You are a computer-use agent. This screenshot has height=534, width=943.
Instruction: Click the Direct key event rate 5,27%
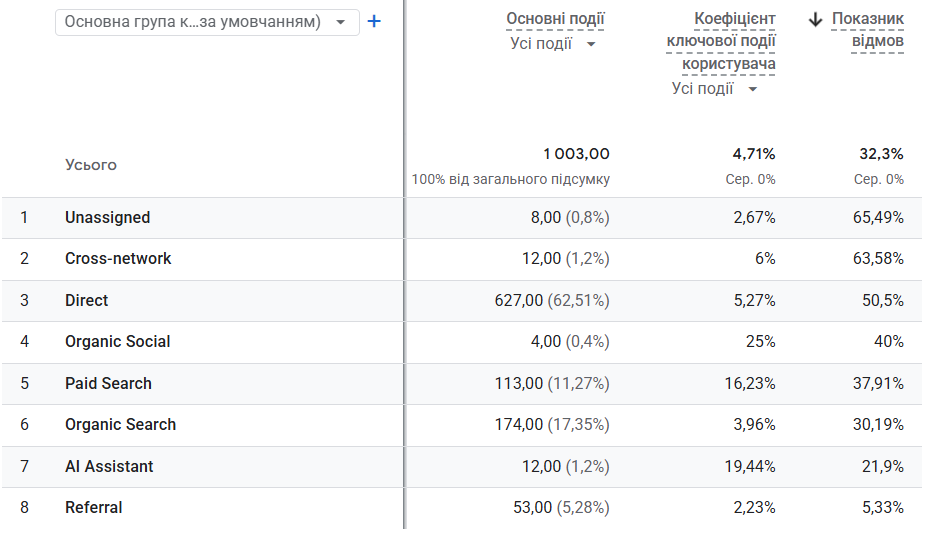click(x=754, y=301)
